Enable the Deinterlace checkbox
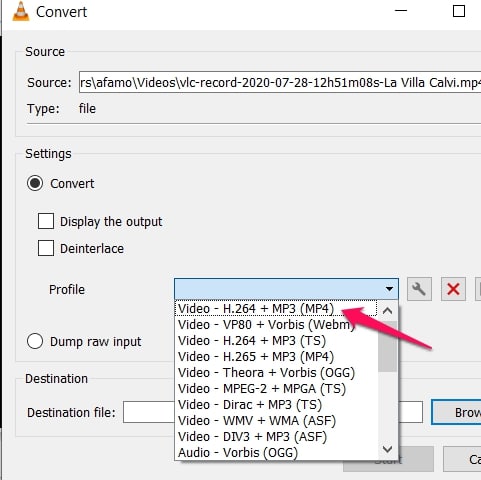481x480 pixels. coord(46,248)
